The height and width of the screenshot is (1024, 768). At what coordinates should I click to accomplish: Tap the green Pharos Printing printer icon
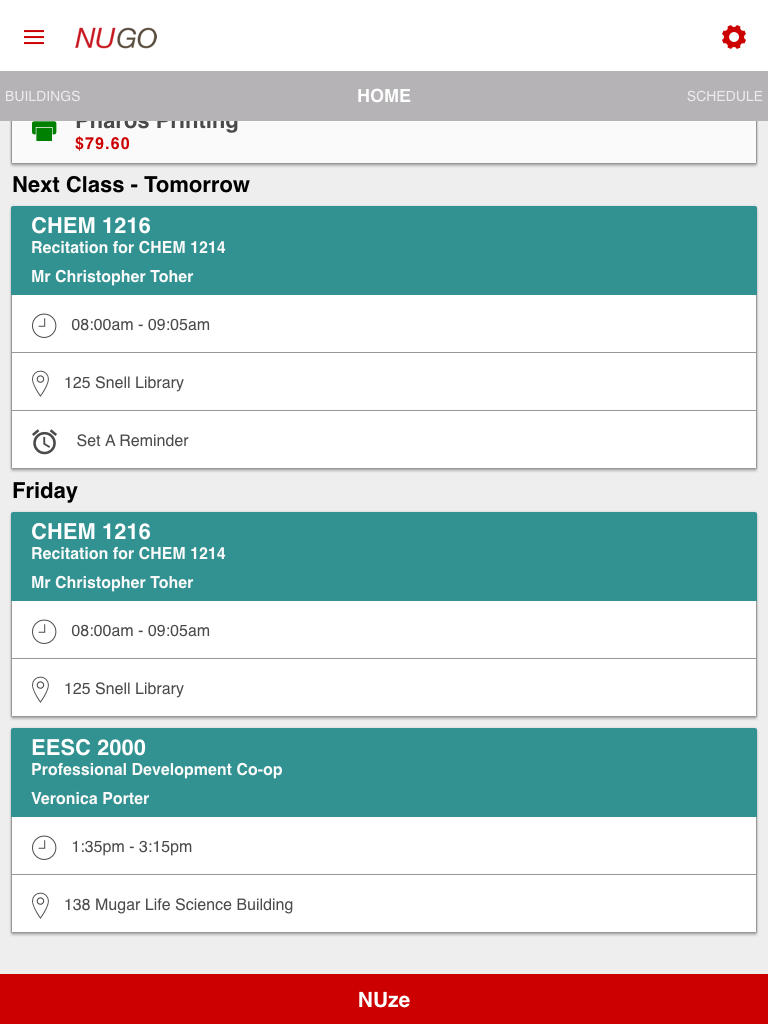pyautogui.click(x=44, y=131)
